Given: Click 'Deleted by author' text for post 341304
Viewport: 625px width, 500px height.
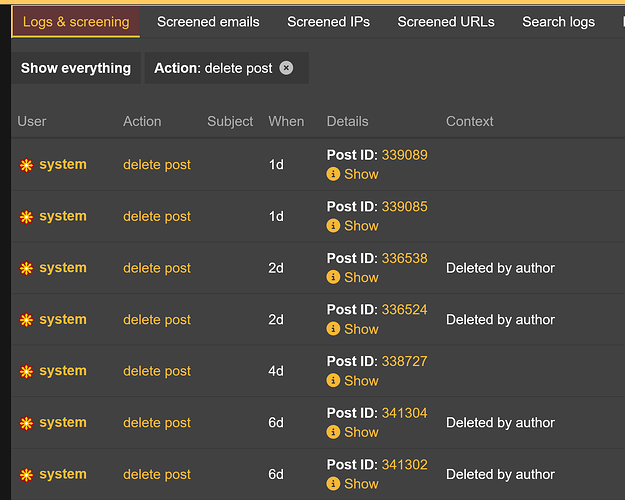Looking at the screenshot, I should pos(500,423).
